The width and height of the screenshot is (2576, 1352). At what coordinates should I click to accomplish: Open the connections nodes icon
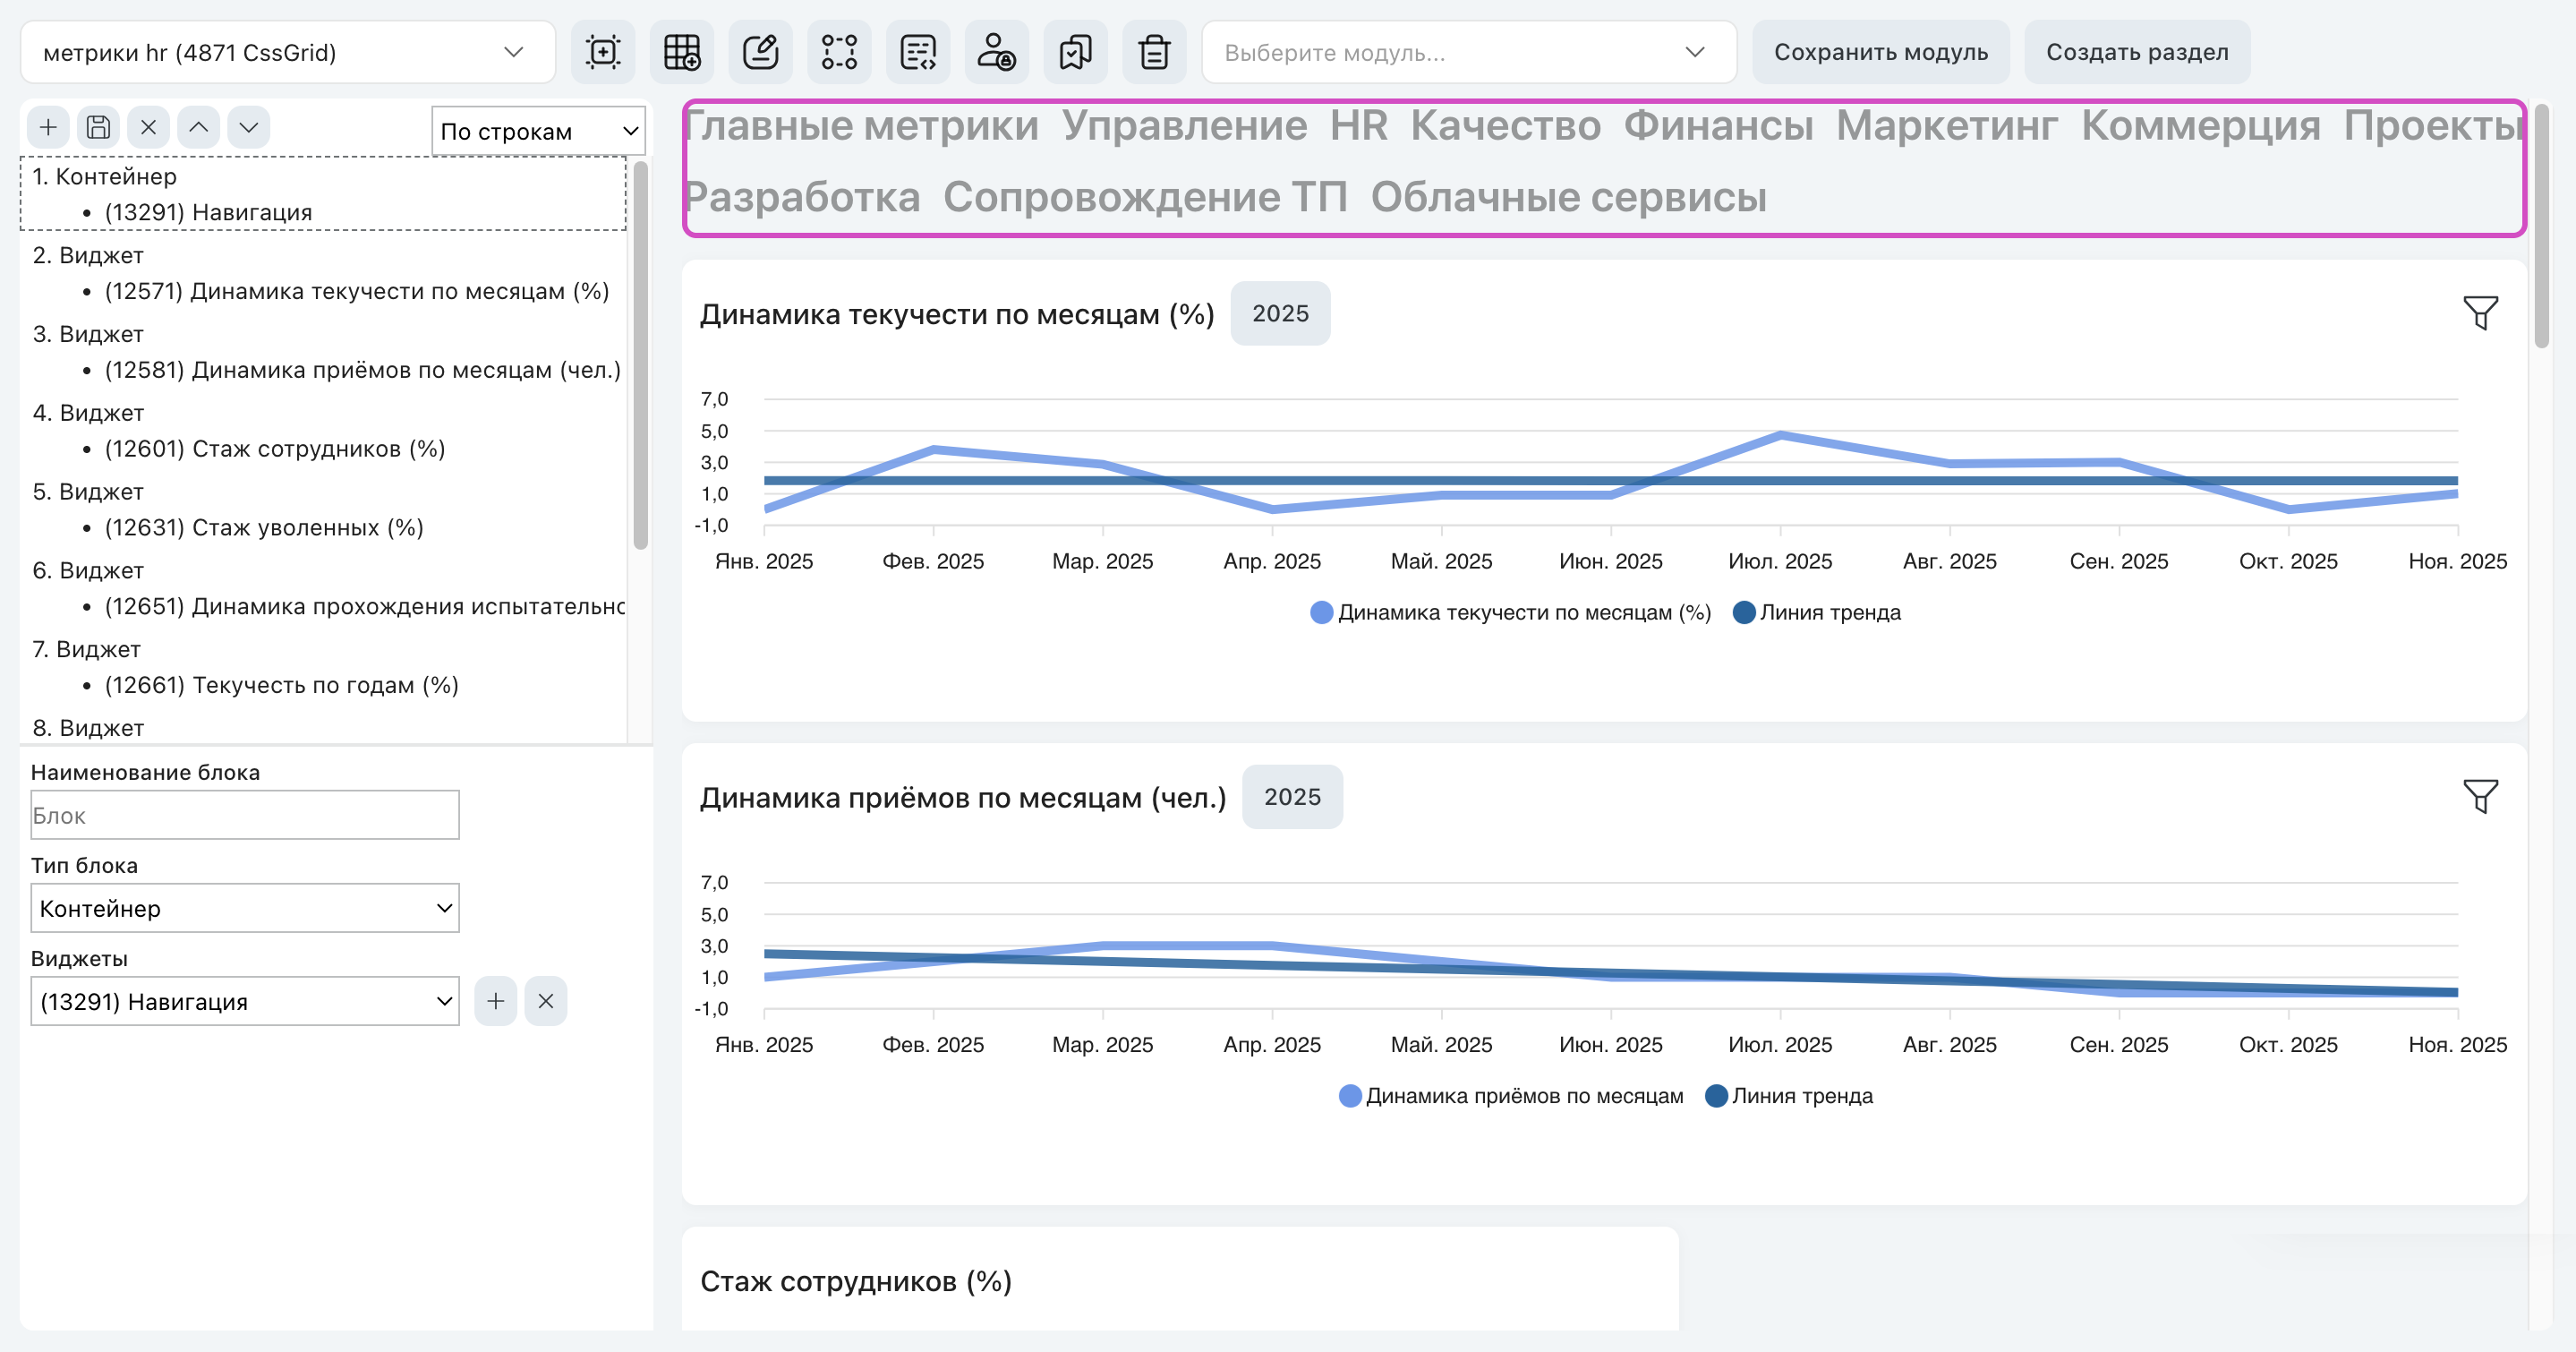click(x=839, y=52)
